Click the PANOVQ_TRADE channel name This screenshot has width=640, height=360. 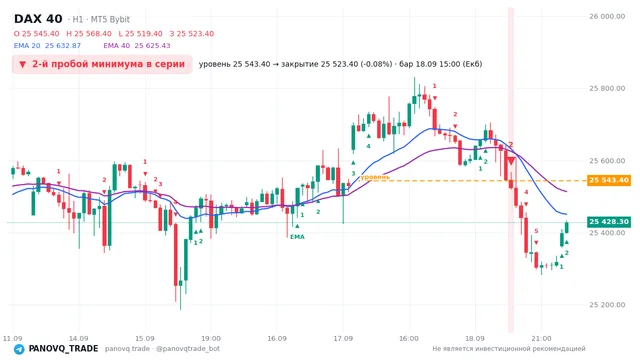[63, 349]
